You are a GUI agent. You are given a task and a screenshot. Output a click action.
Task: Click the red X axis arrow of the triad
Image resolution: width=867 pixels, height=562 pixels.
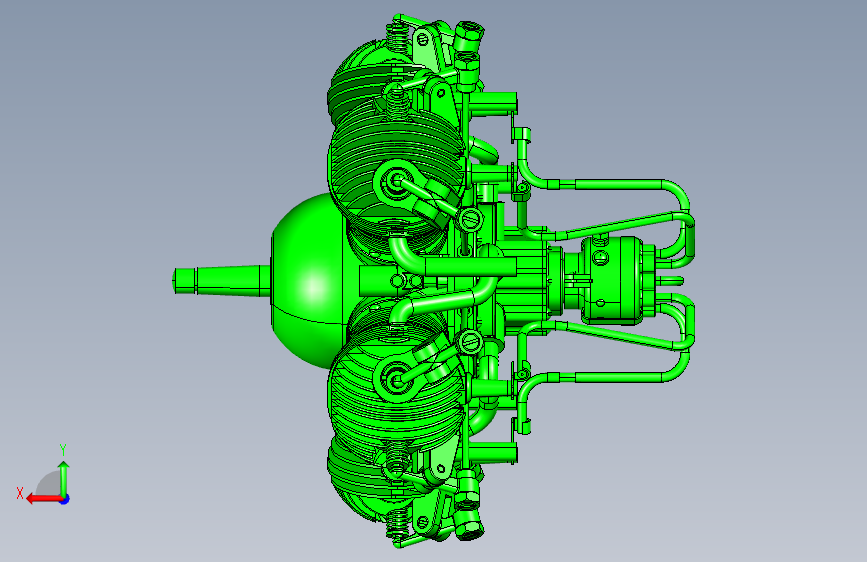[43, 499]
